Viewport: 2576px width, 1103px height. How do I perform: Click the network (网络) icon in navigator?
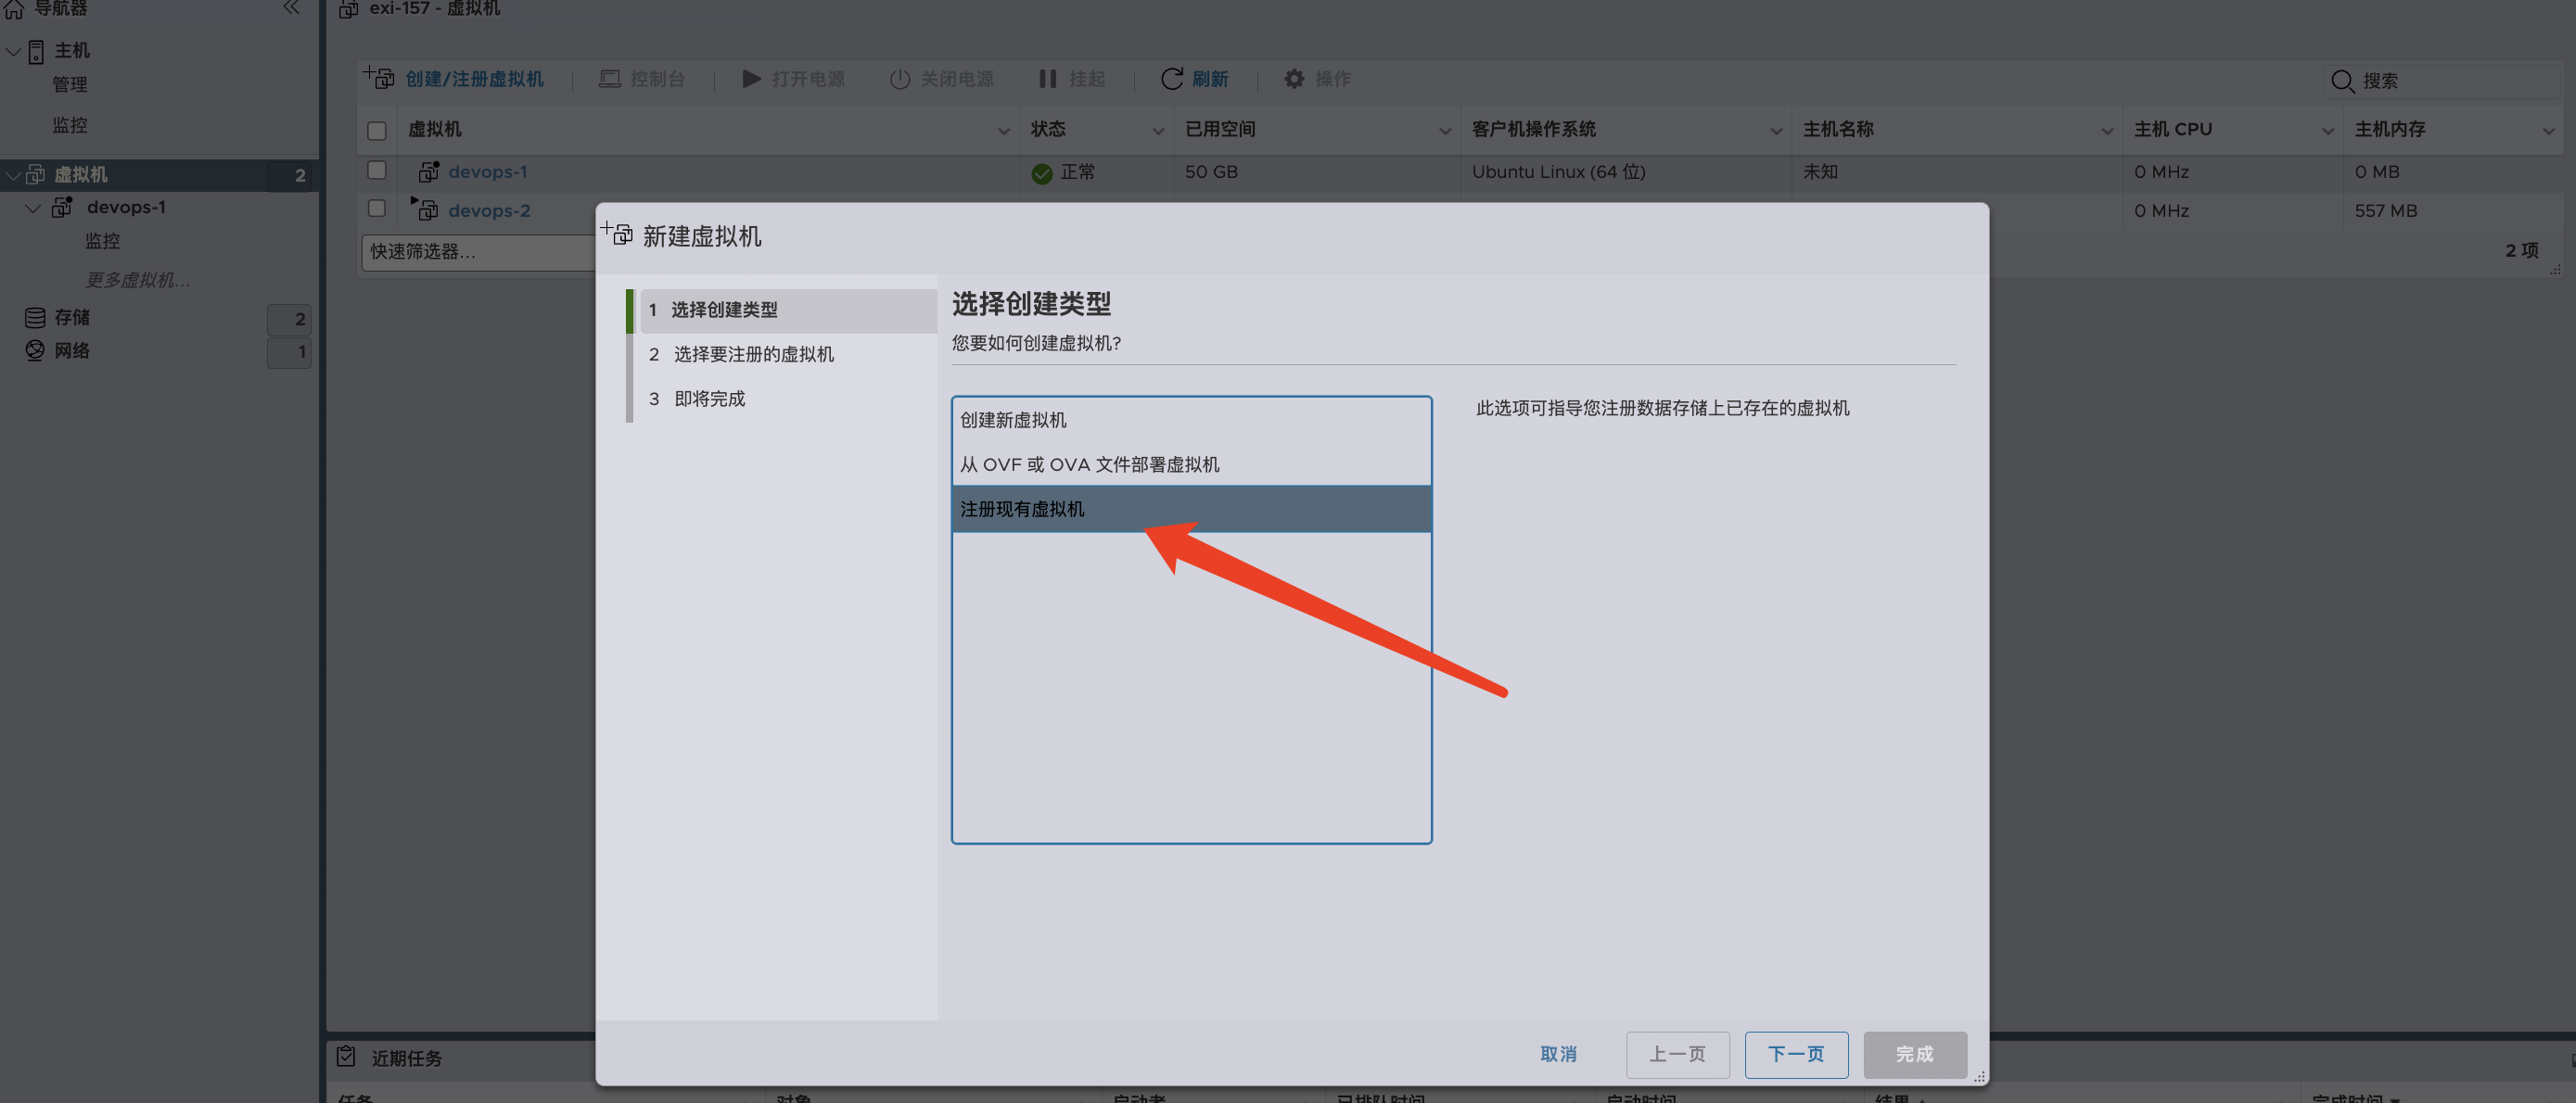(x=35, y=351)
